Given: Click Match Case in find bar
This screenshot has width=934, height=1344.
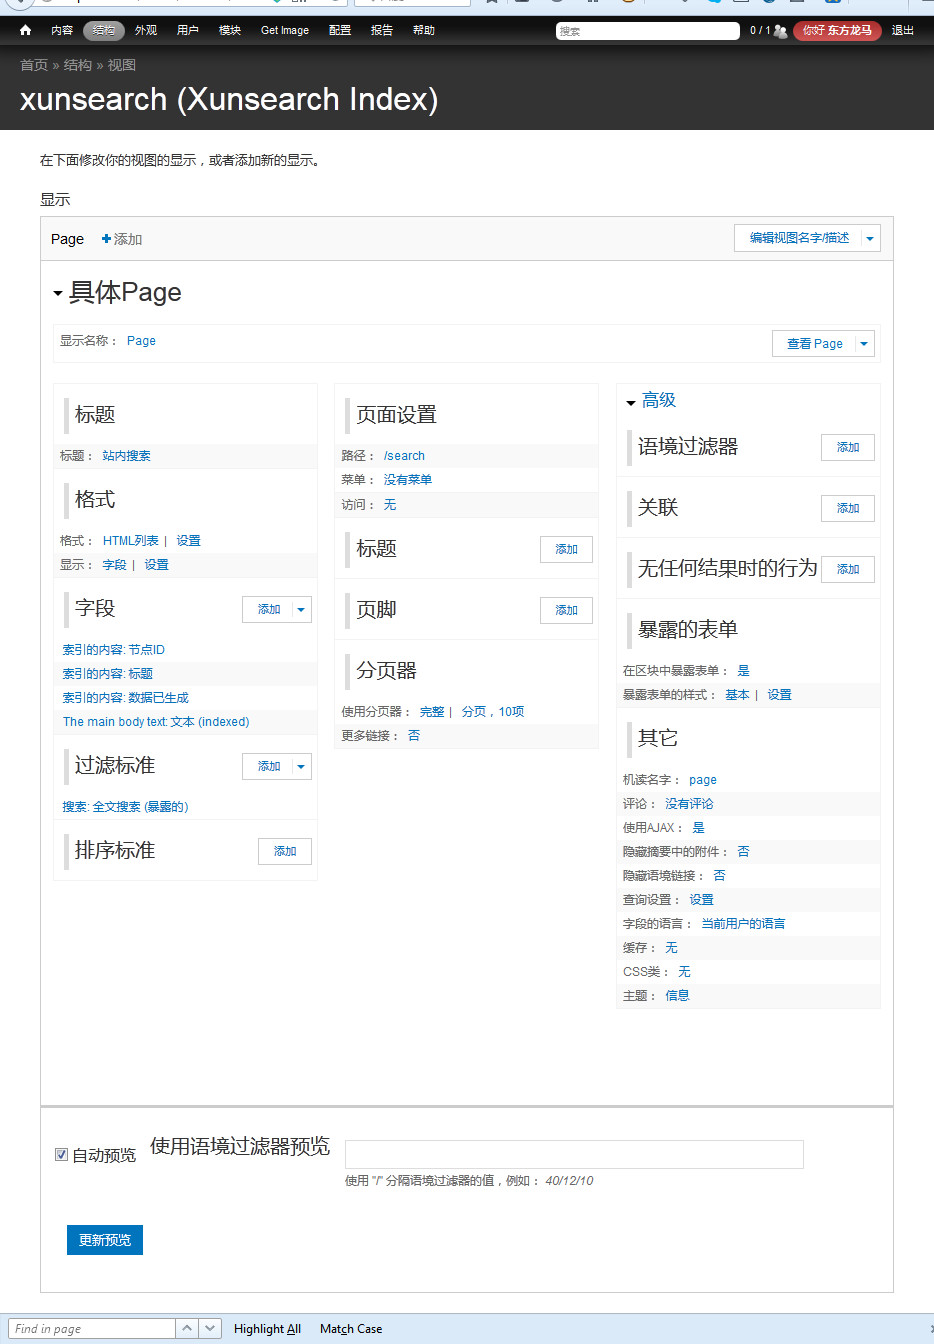Looking at the screenshot, I should point(351,1328).
